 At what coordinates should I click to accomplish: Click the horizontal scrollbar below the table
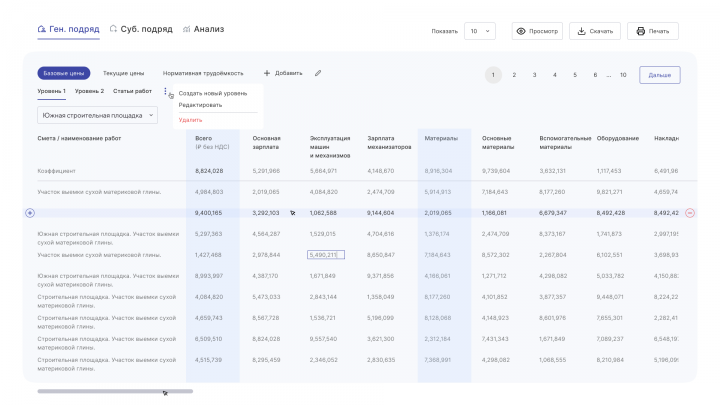(100, 391)
